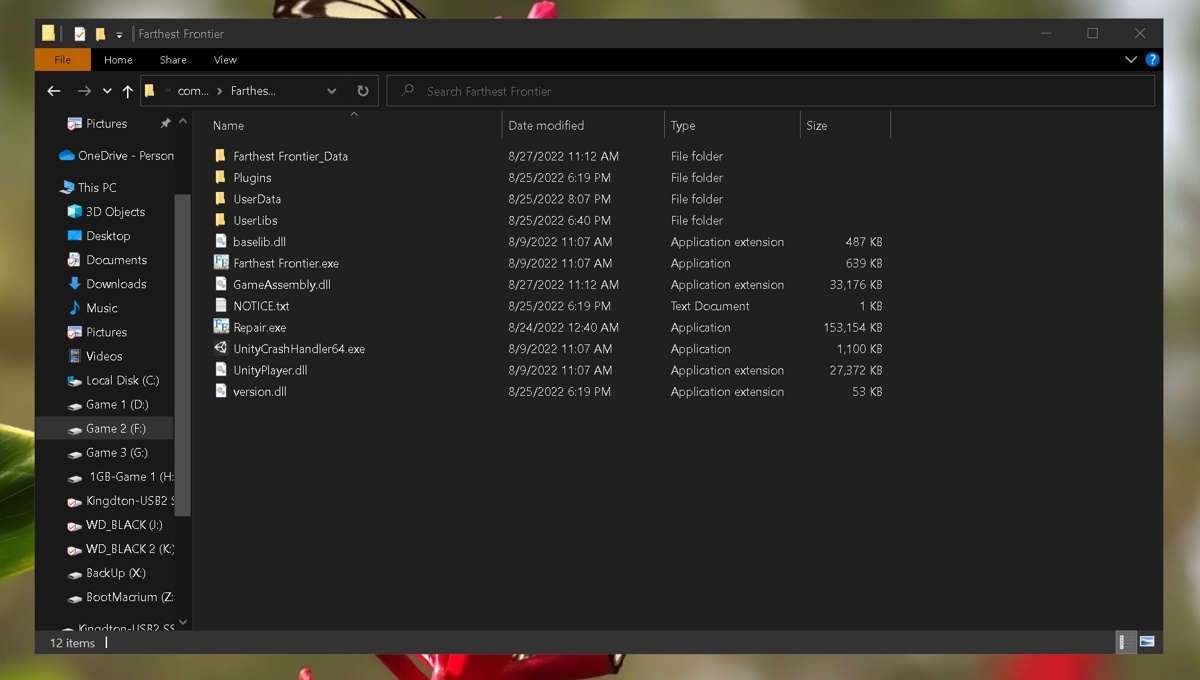The width and height of the screenshot is (1200, 680).
Task: Select the Farthest Frontier_Data folder icon
Action: 221,156
